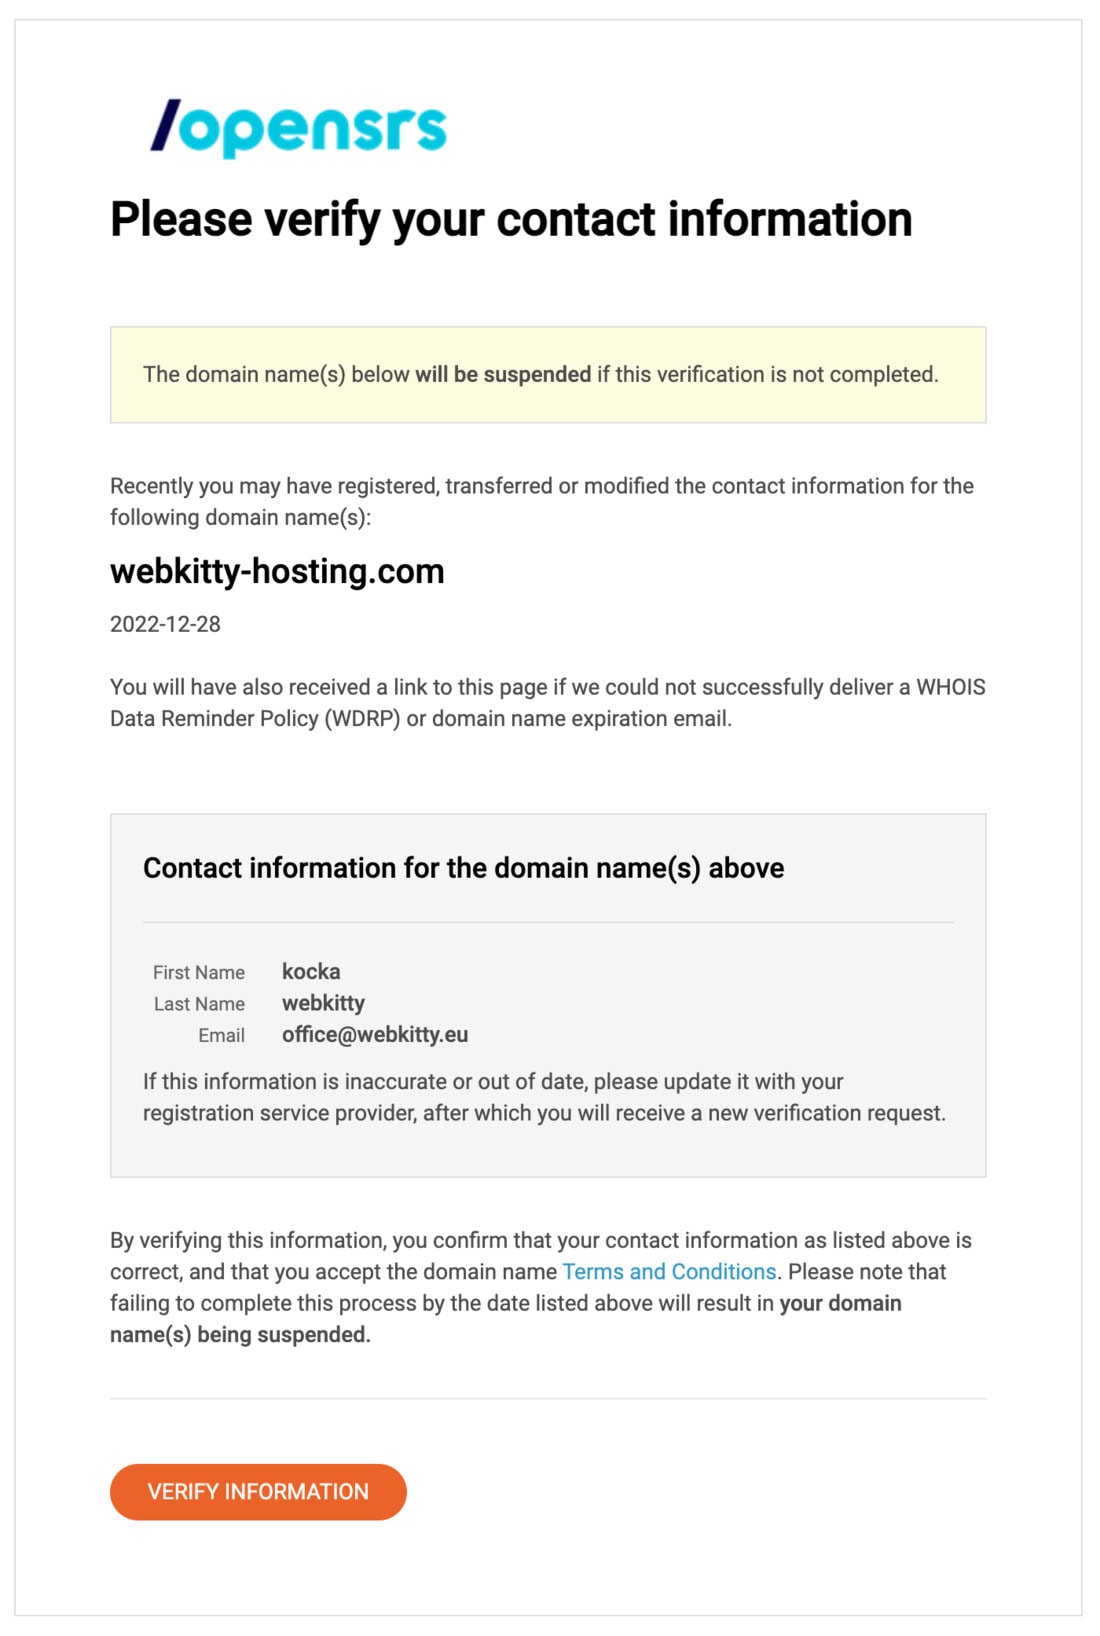Select the last name value webkitty

[x=323, y=1003]
